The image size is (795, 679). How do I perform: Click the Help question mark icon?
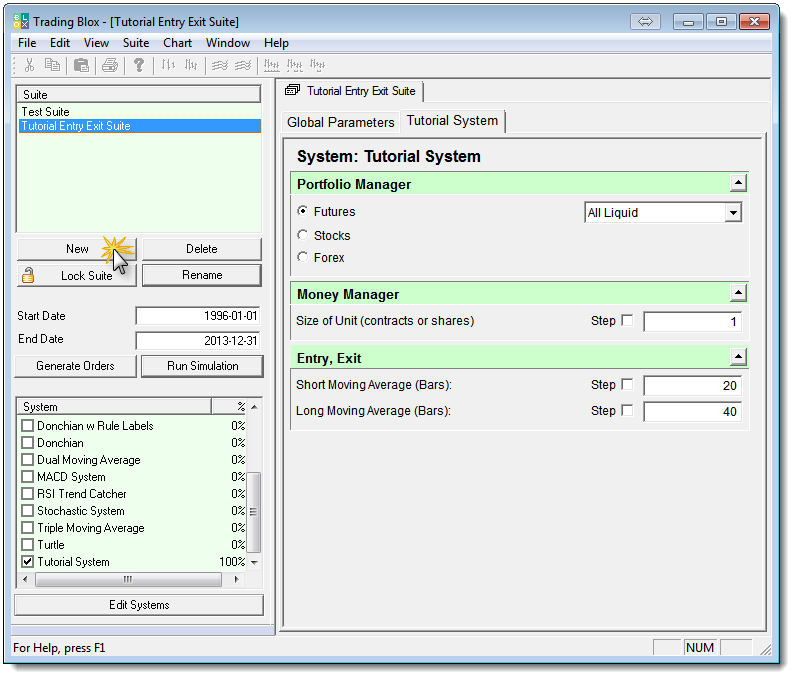click(x=139, y=66)
